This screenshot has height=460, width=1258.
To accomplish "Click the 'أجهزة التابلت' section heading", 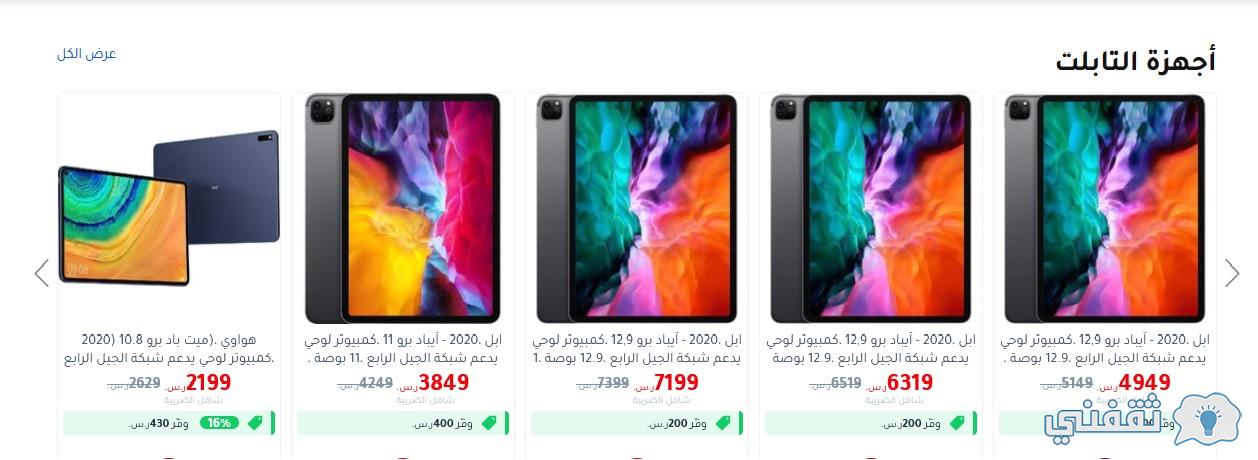I will point(1136,60).
